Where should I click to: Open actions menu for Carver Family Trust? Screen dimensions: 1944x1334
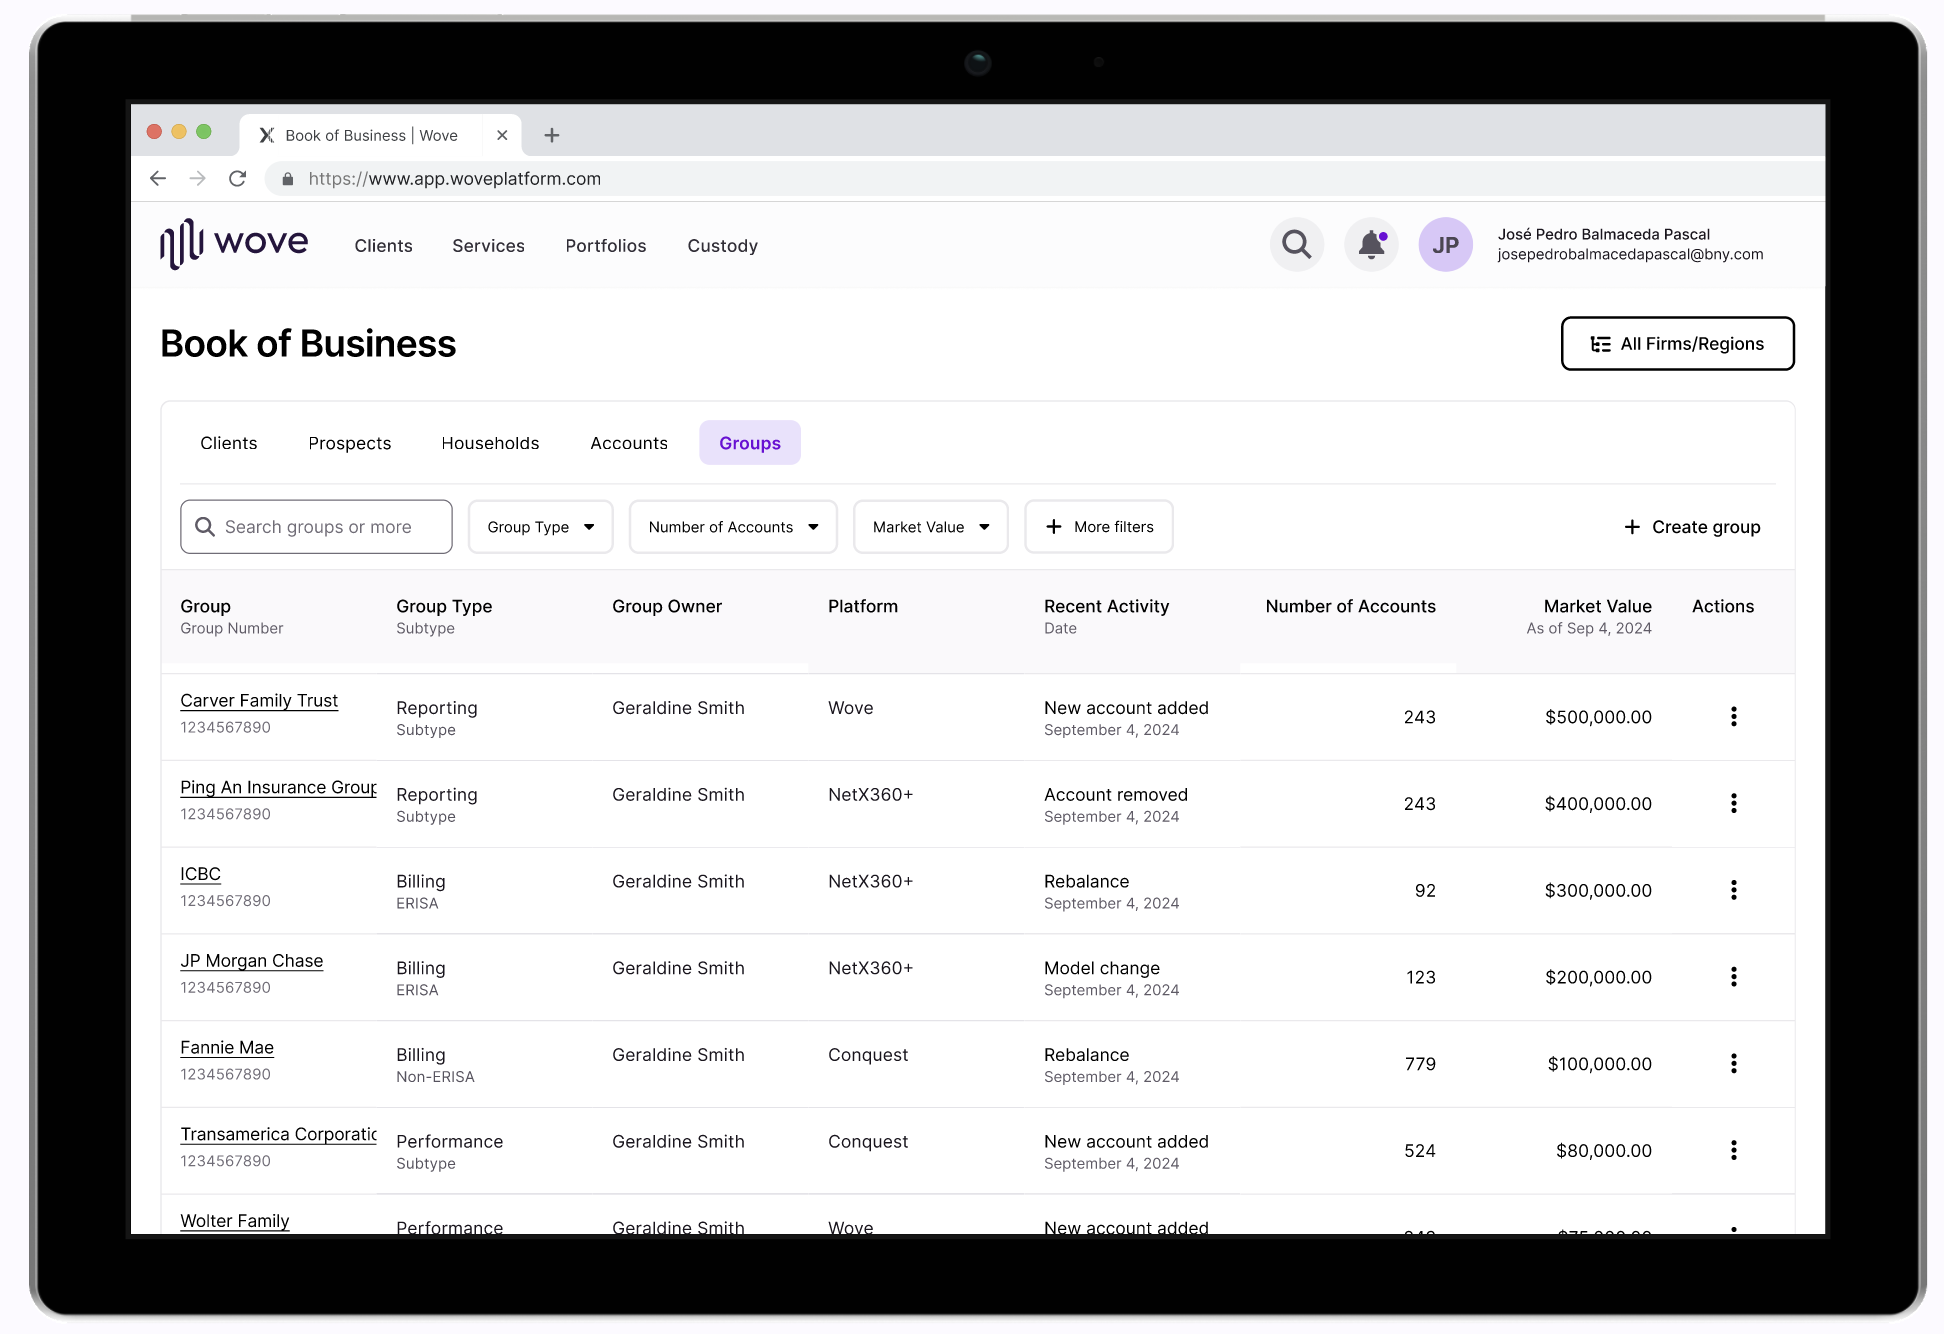(x=1733, y=716)
